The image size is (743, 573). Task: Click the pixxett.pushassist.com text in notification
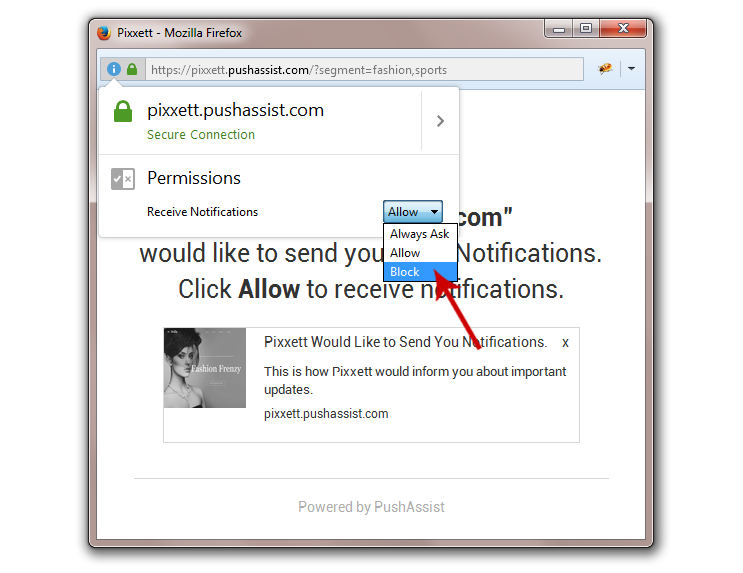(326, 413)
